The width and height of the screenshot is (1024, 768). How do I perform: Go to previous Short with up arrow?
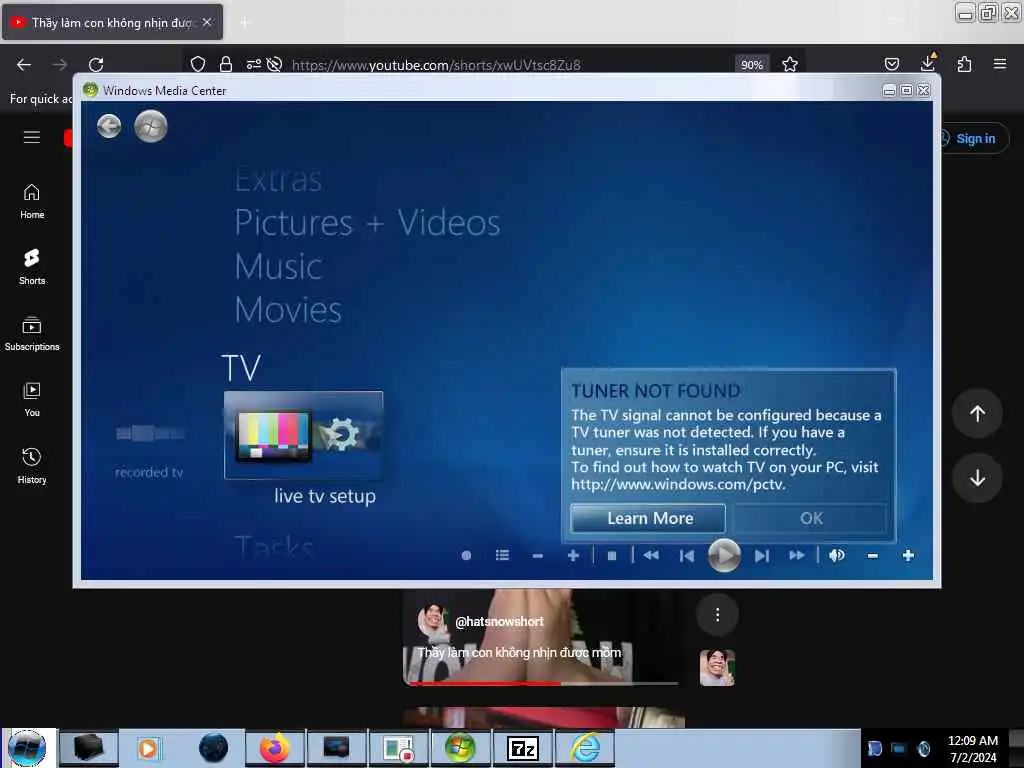coord(977,413)
